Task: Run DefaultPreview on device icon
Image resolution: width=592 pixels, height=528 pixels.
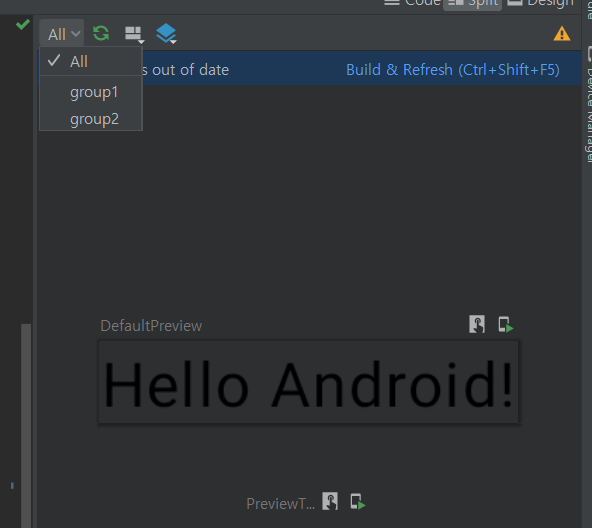Action: [506, 324]
